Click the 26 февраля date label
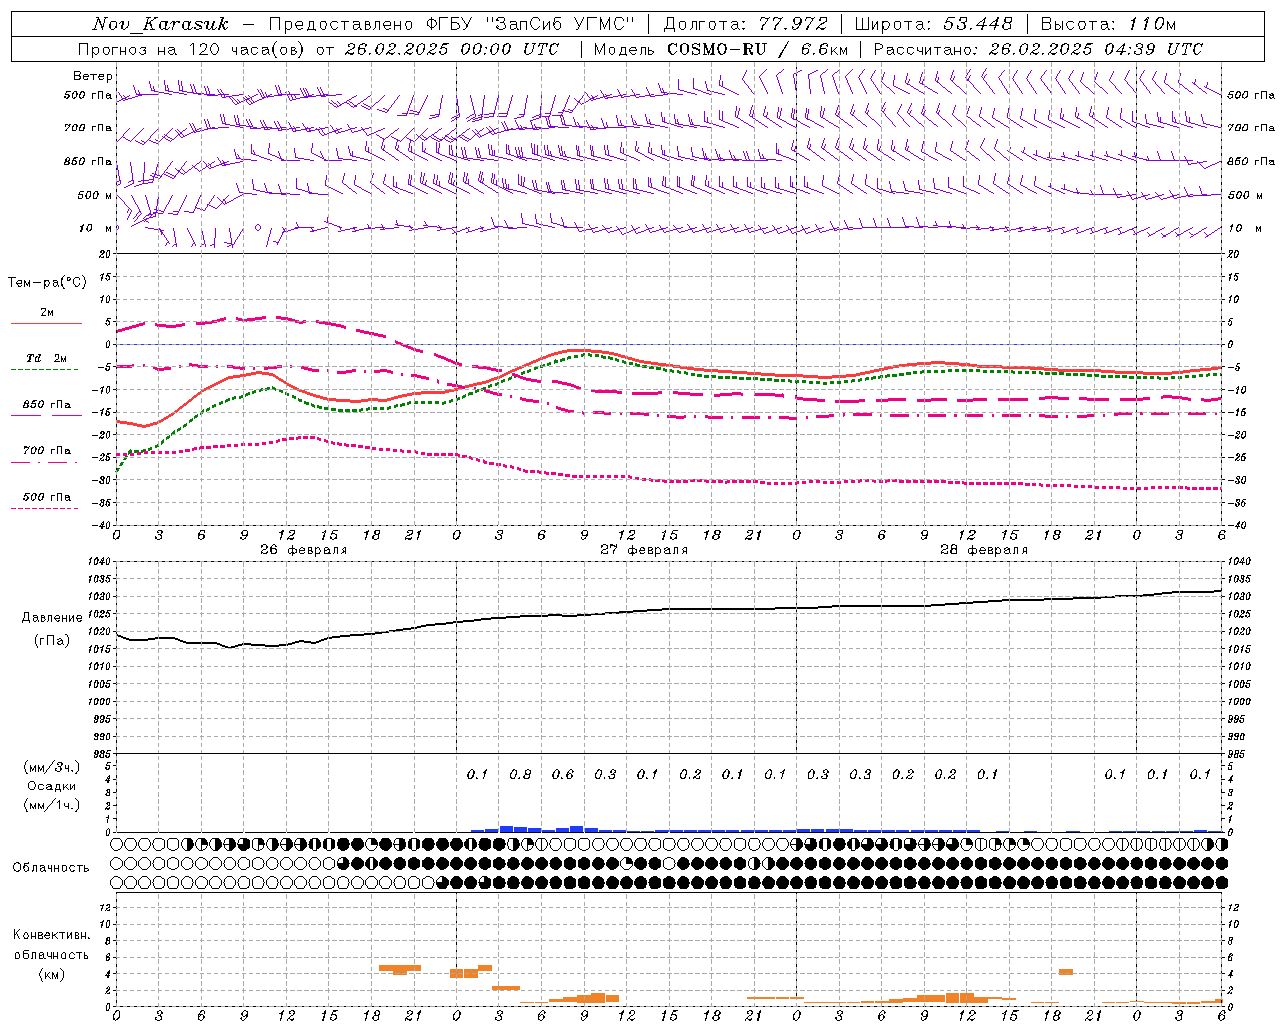1280x1024 pixels. [304, 550]
